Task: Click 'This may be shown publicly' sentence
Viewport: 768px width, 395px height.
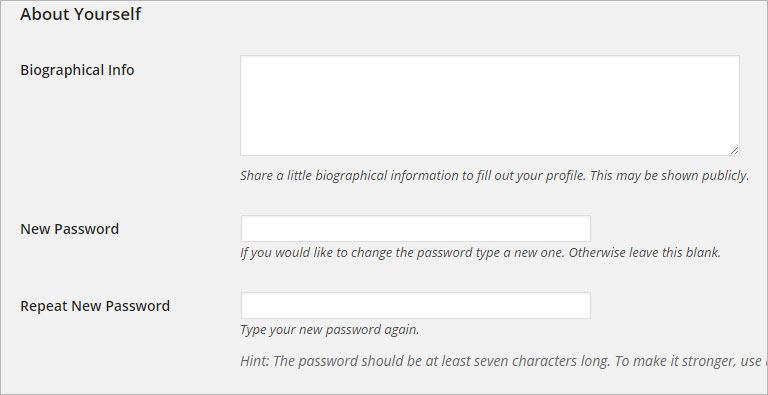Action: [670, 175]
